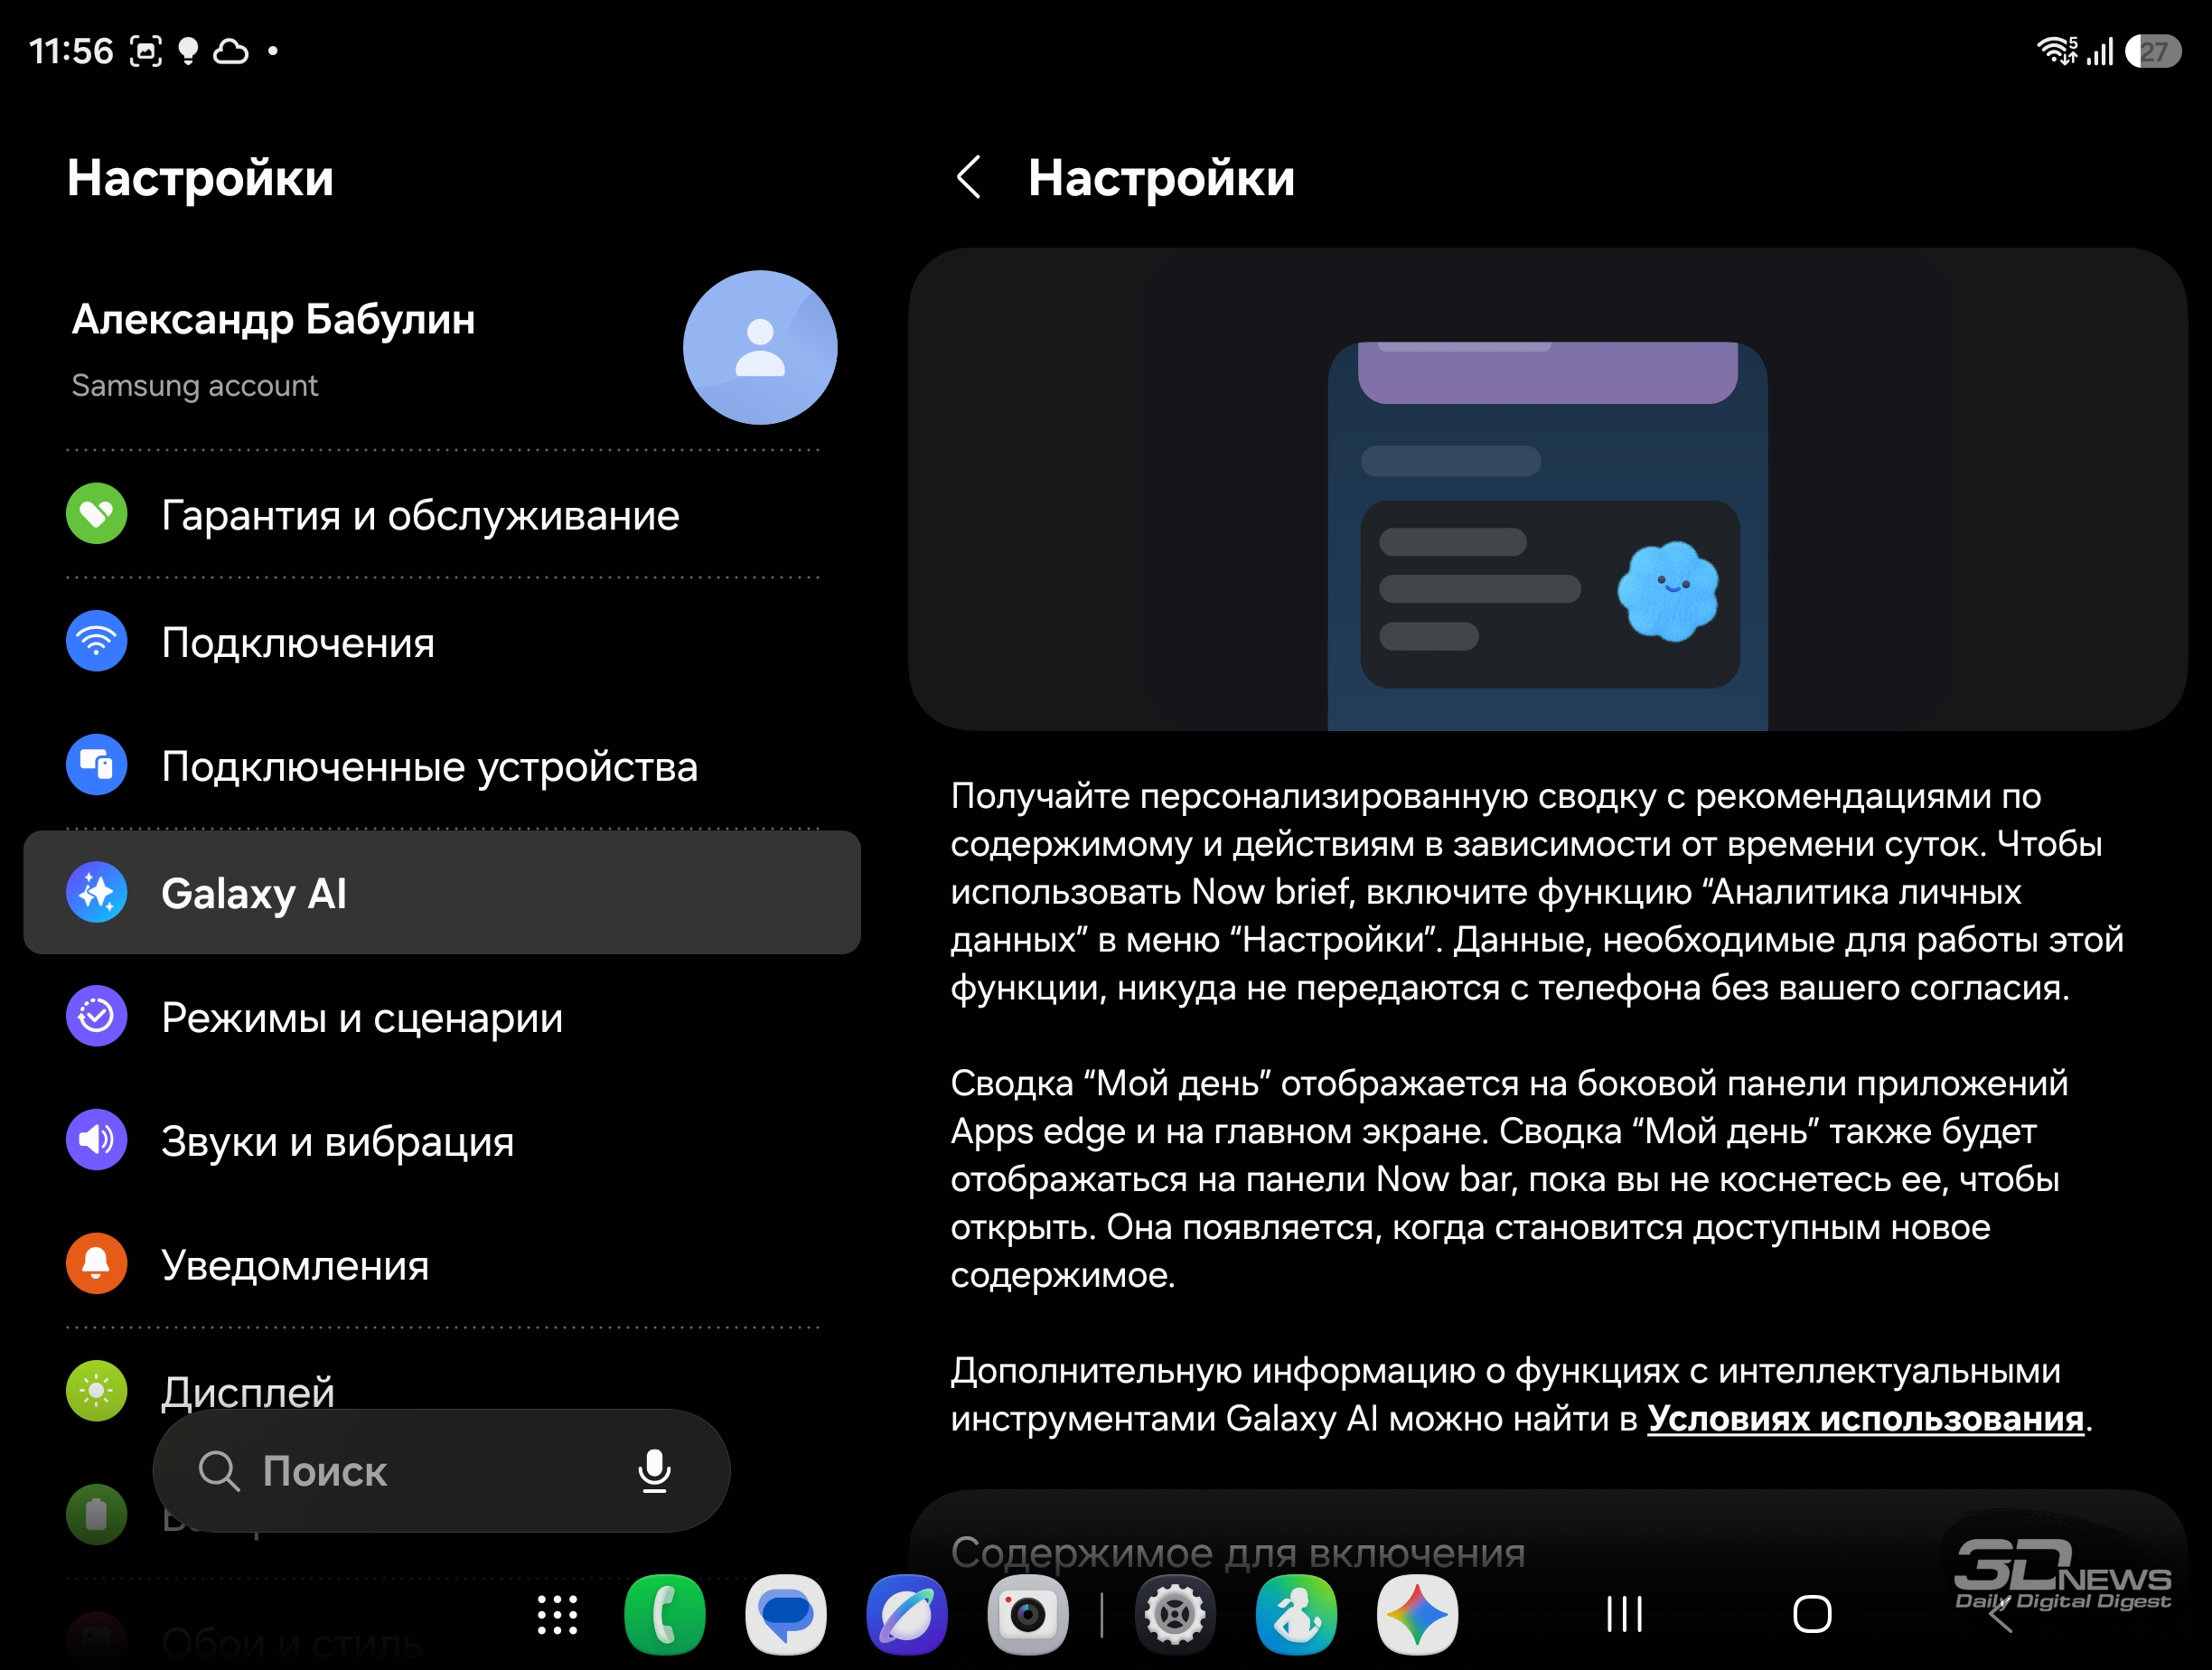Tap the paragraph starting Получайте персонализированную сводку
2212x1670 pixels.
(1537, 891)
